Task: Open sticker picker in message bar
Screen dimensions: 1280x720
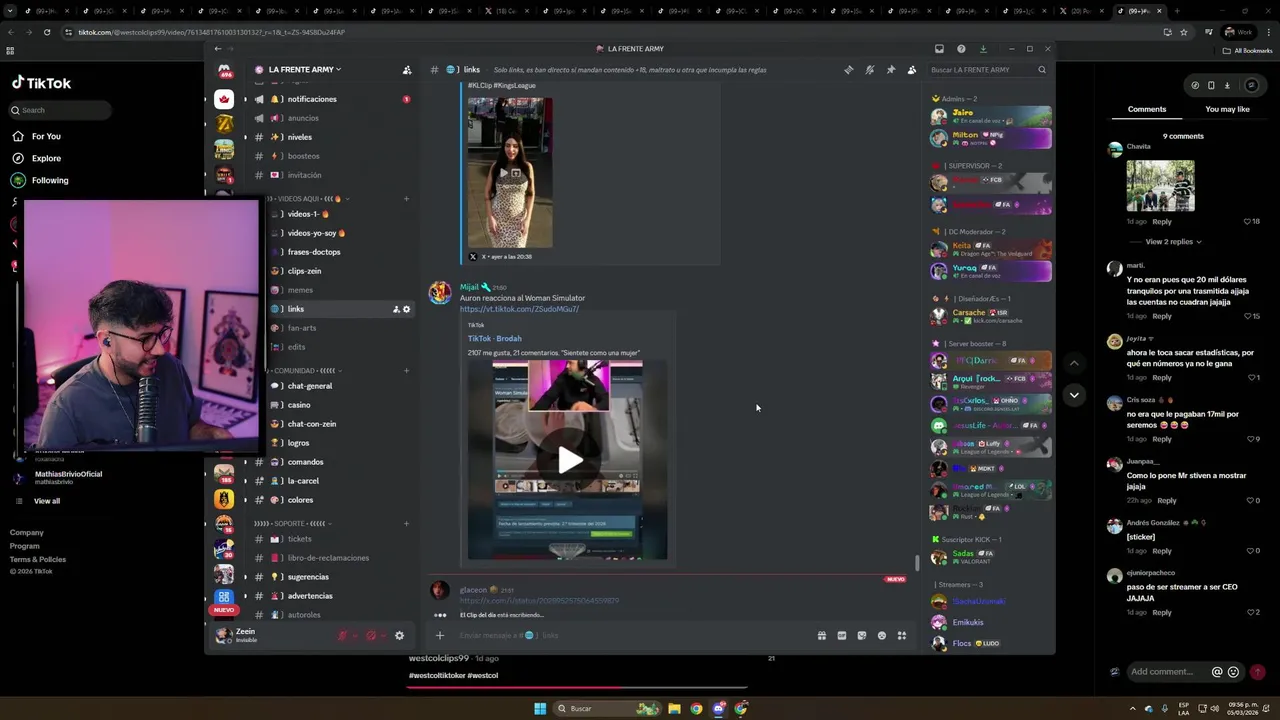Action: 861,635
